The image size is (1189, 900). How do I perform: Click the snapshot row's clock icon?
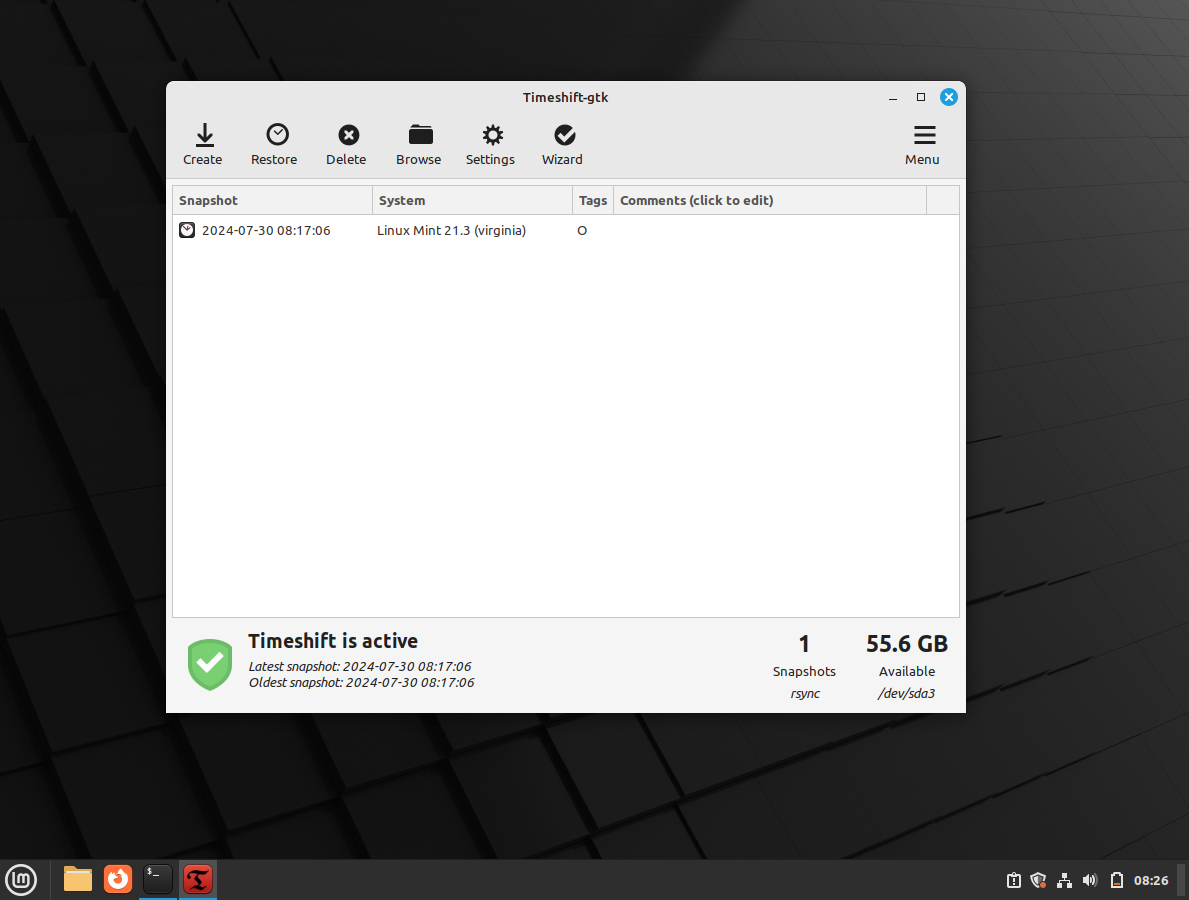tap(187, 230)
